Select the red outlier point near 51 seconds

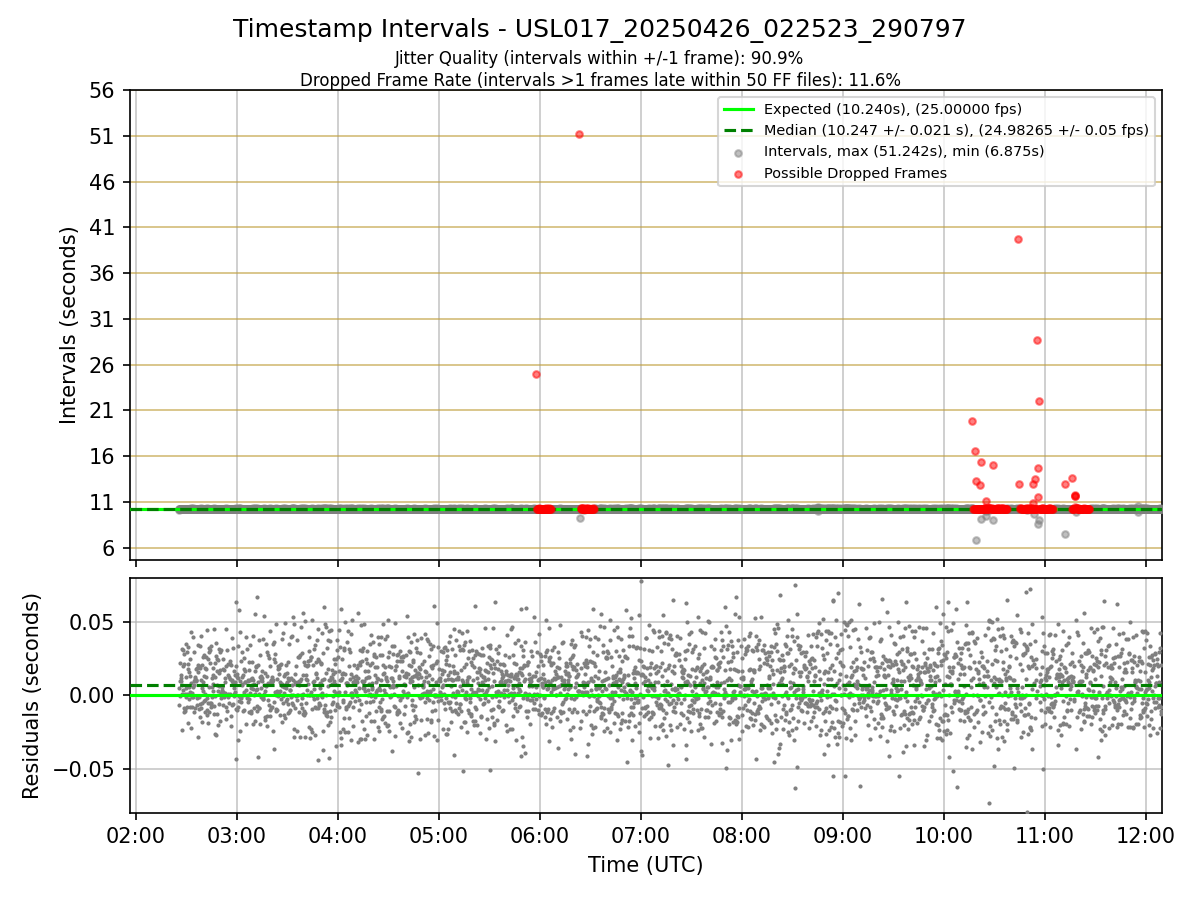click(x=579, y=134)
